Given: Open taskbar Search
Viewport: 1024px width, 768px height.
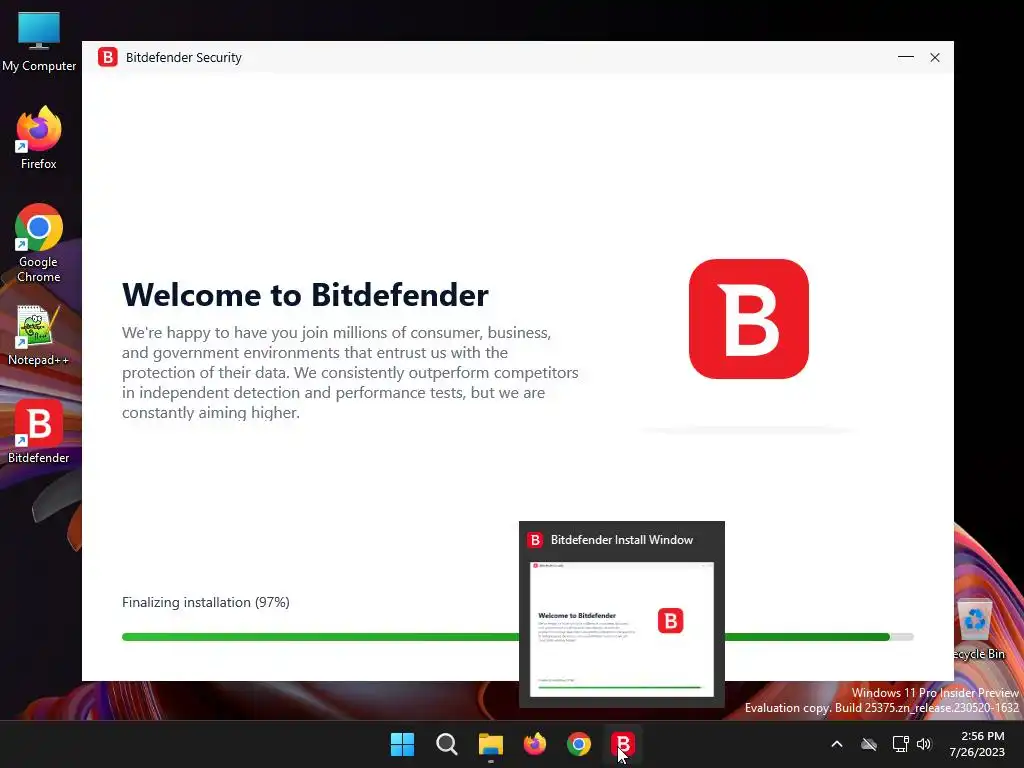Looking at the screenshot, I should [x=447, y=744].
